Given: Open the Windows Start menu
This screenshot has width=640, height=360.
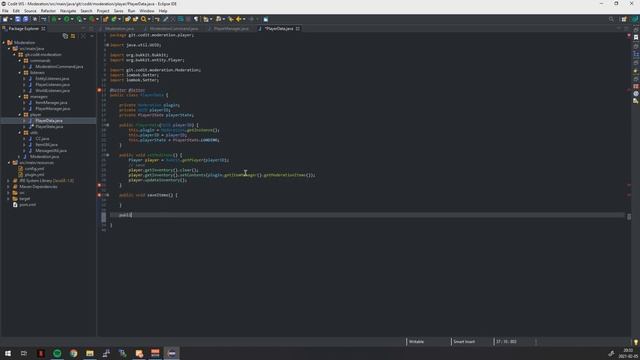Looking at the screenshot, I should point(8,353).
